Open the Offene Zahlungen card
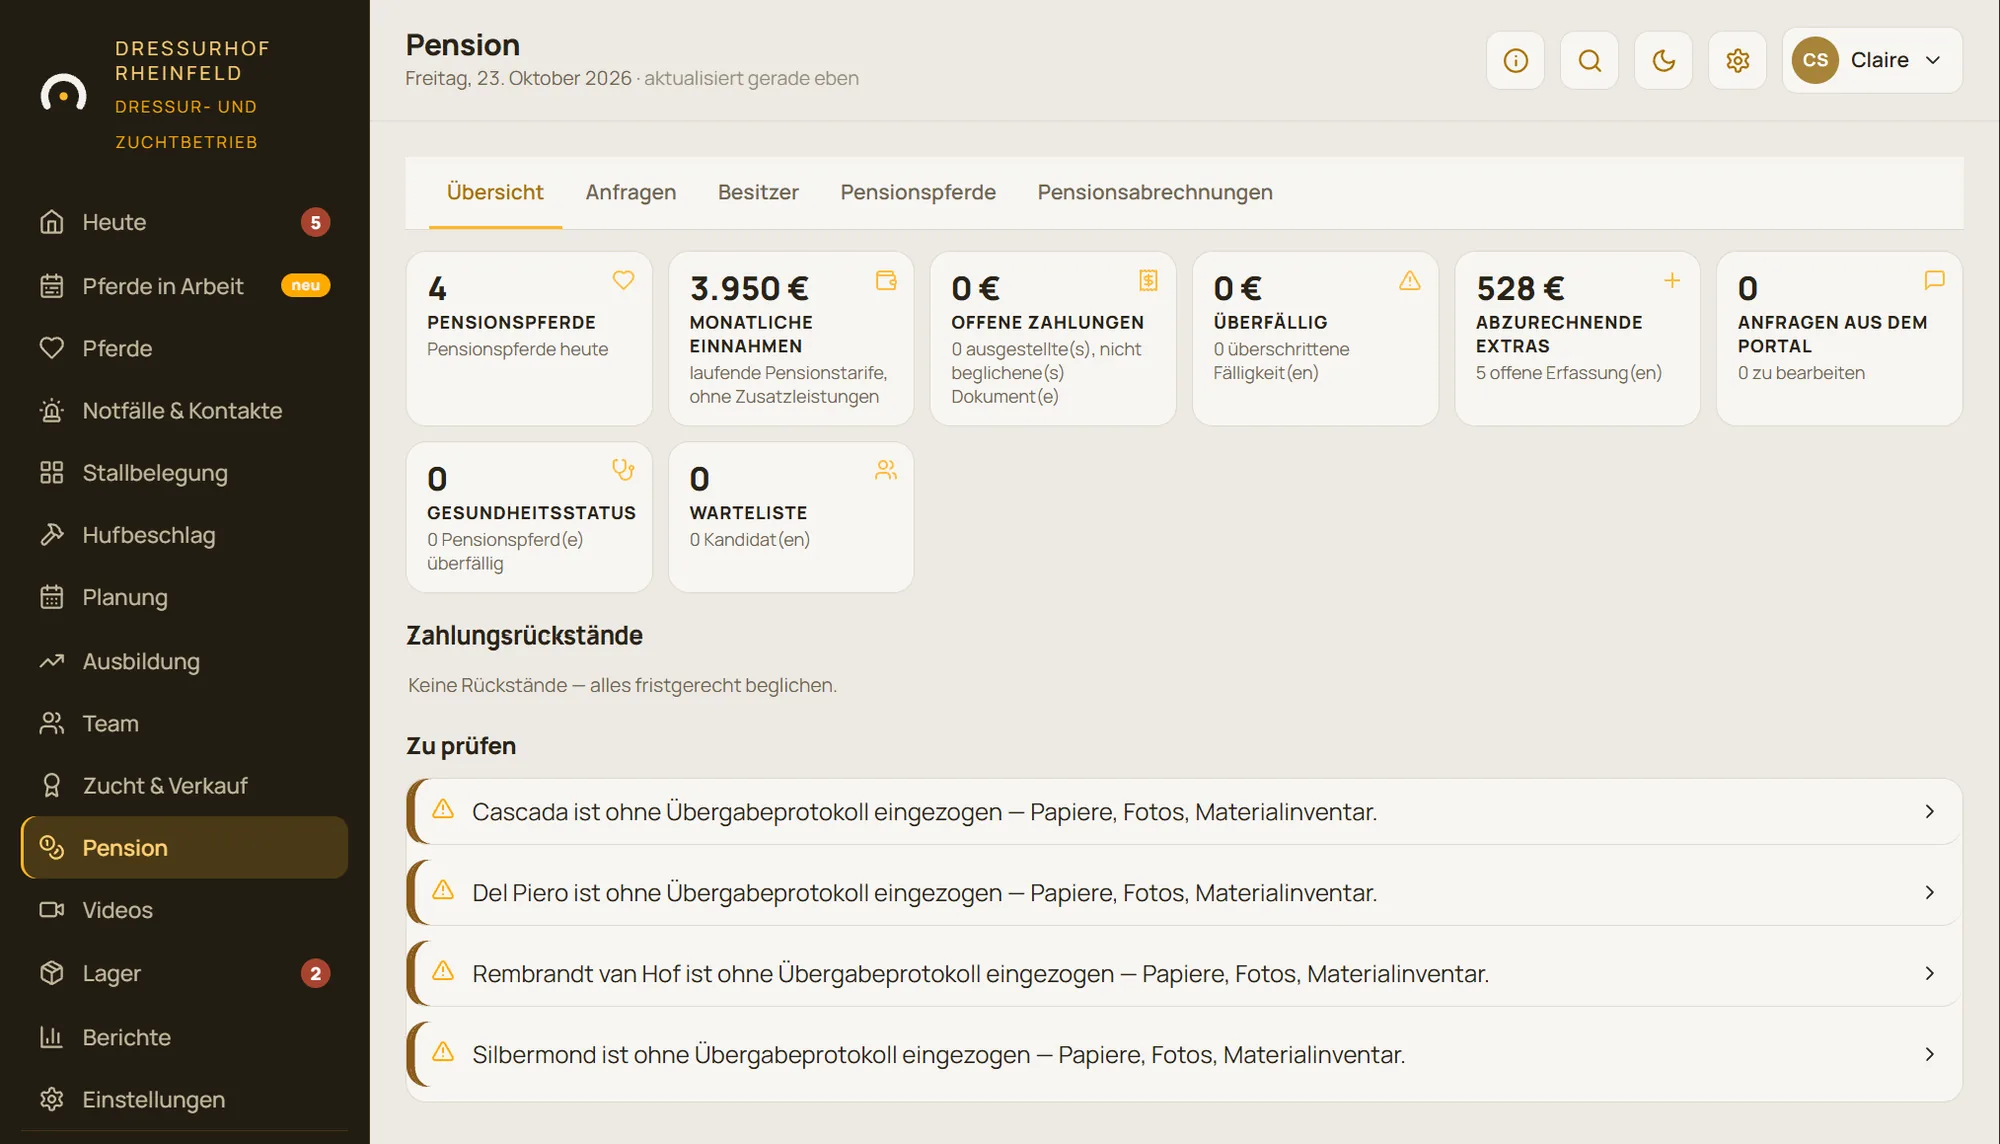Viewport: 2000px width, 1144px height. (x=1053, y=338)
